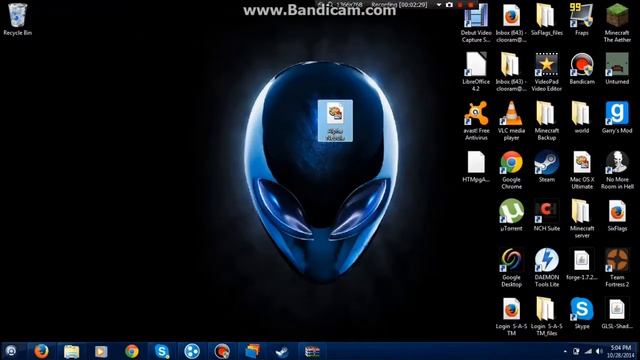Open Firefox from the taskbar
This screenshot has width=640, height=360.
click(x=41, y=351)
